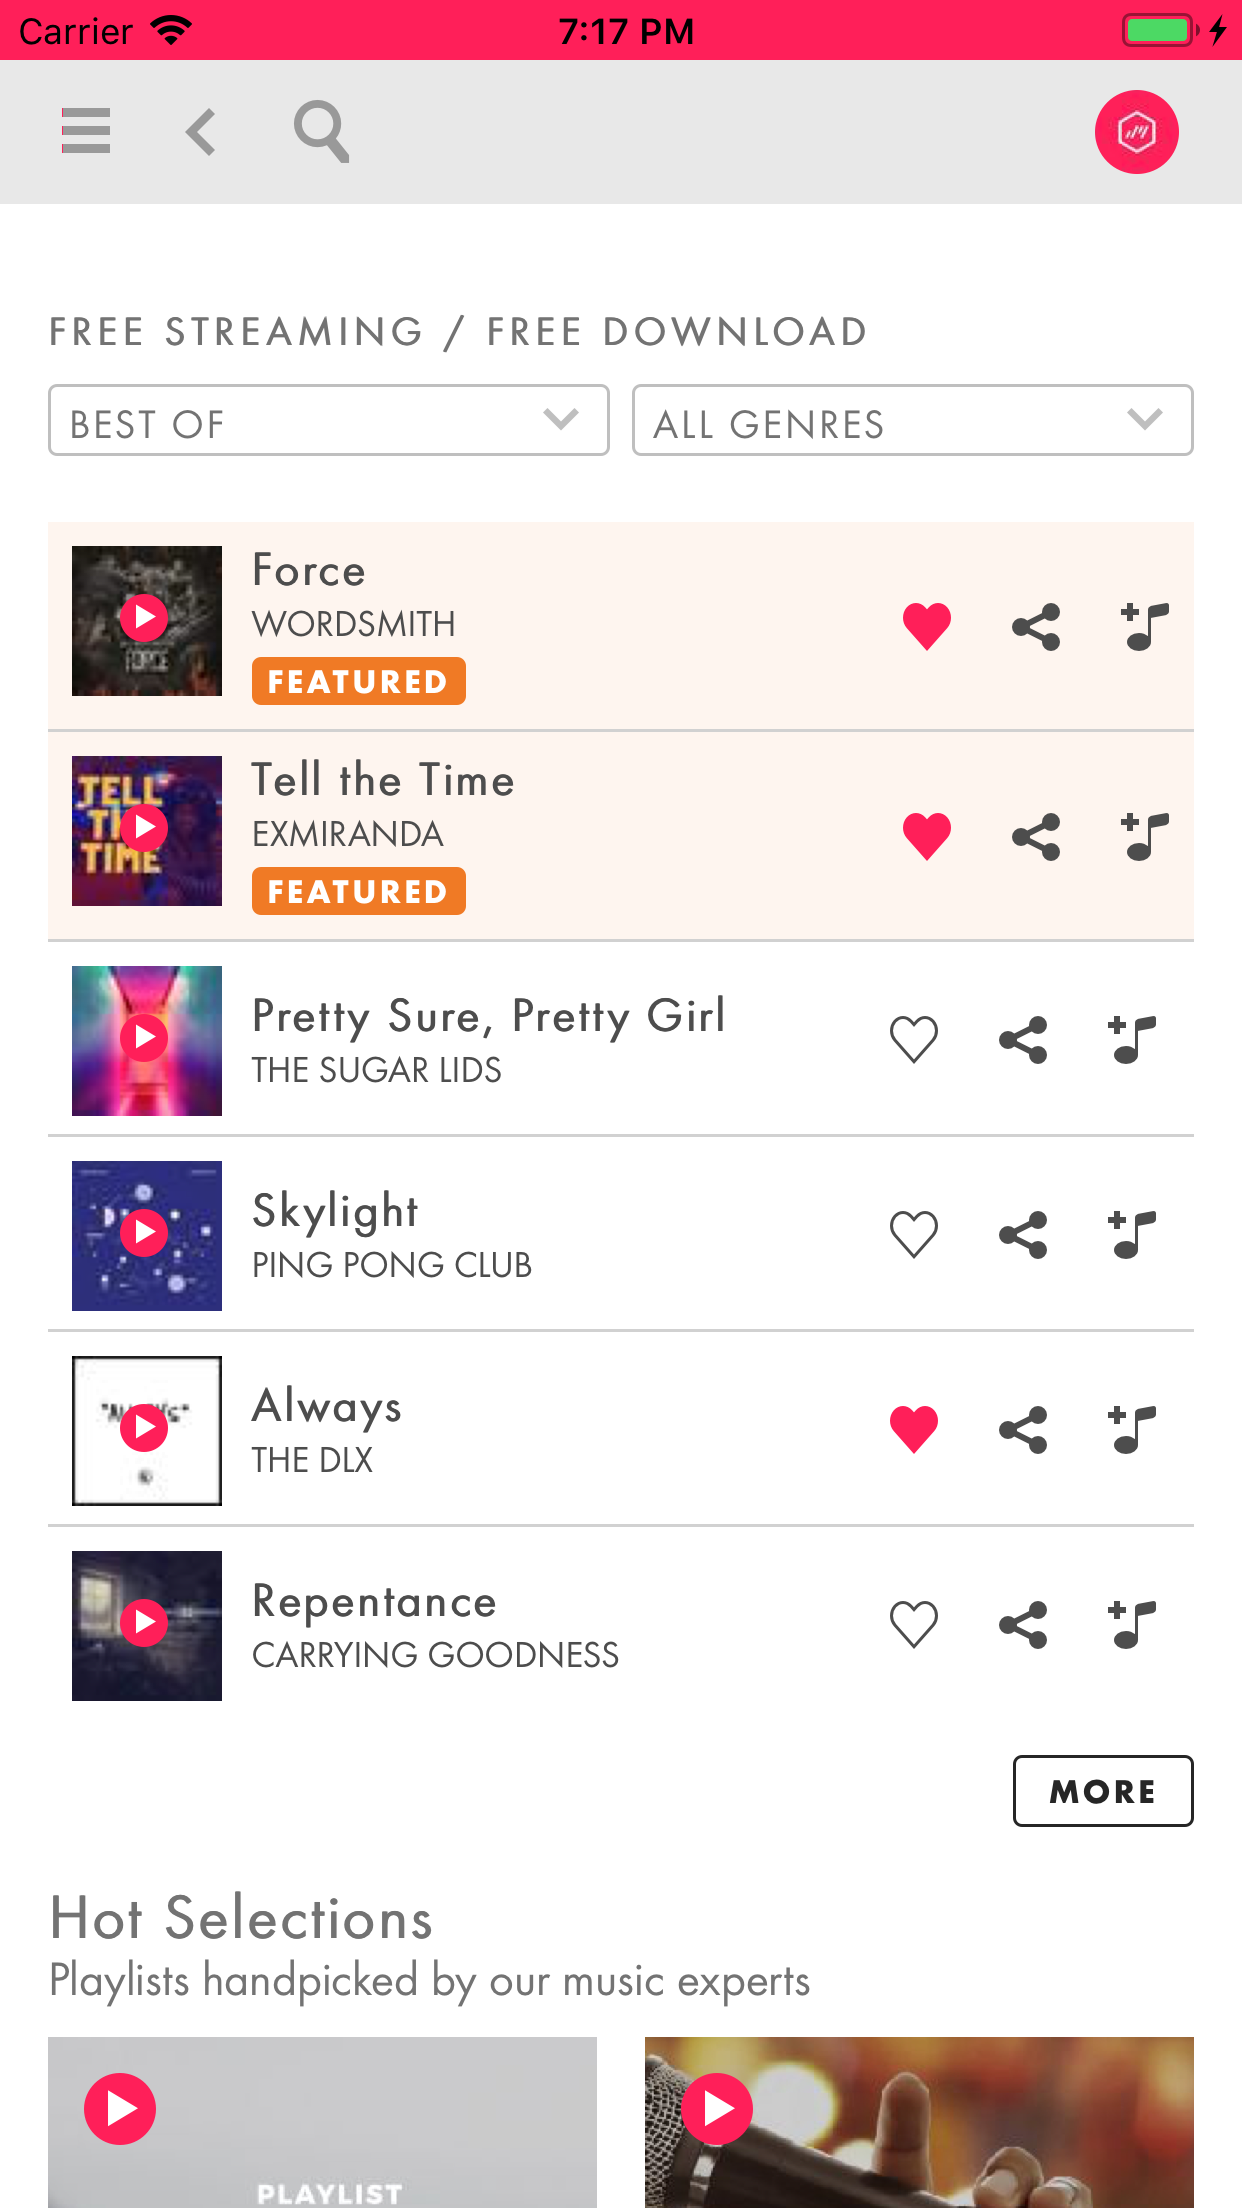
Task: Open the Wordsmith artist link
Action: (x=354, y=624)
